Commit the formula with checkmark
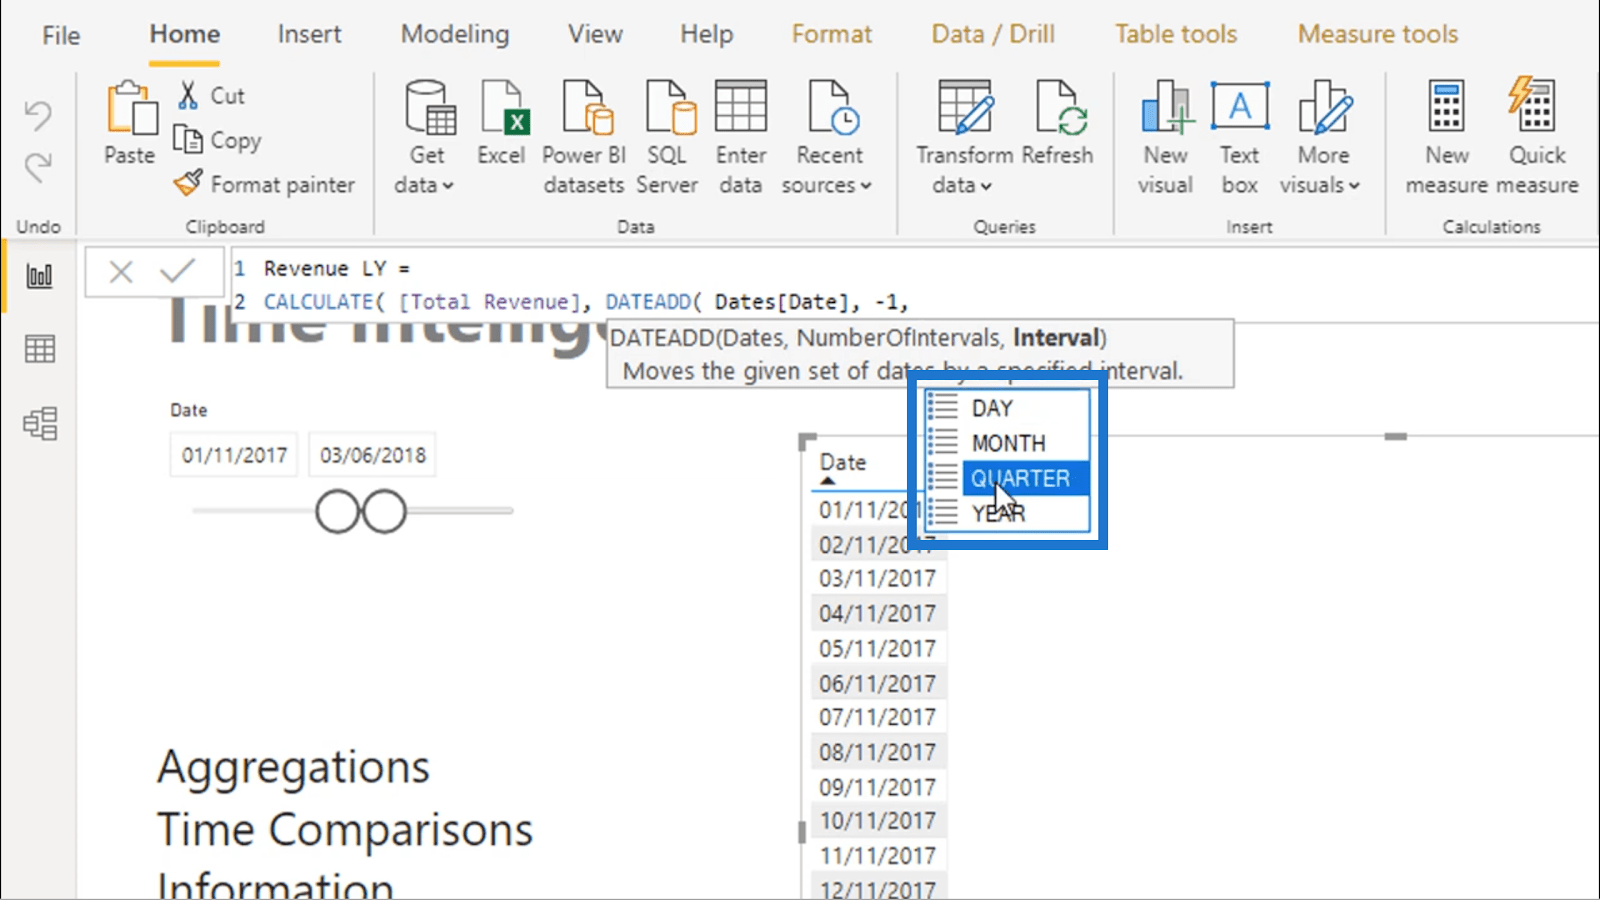The width and height of the screenshot is (1600, 900). [178, 270]
